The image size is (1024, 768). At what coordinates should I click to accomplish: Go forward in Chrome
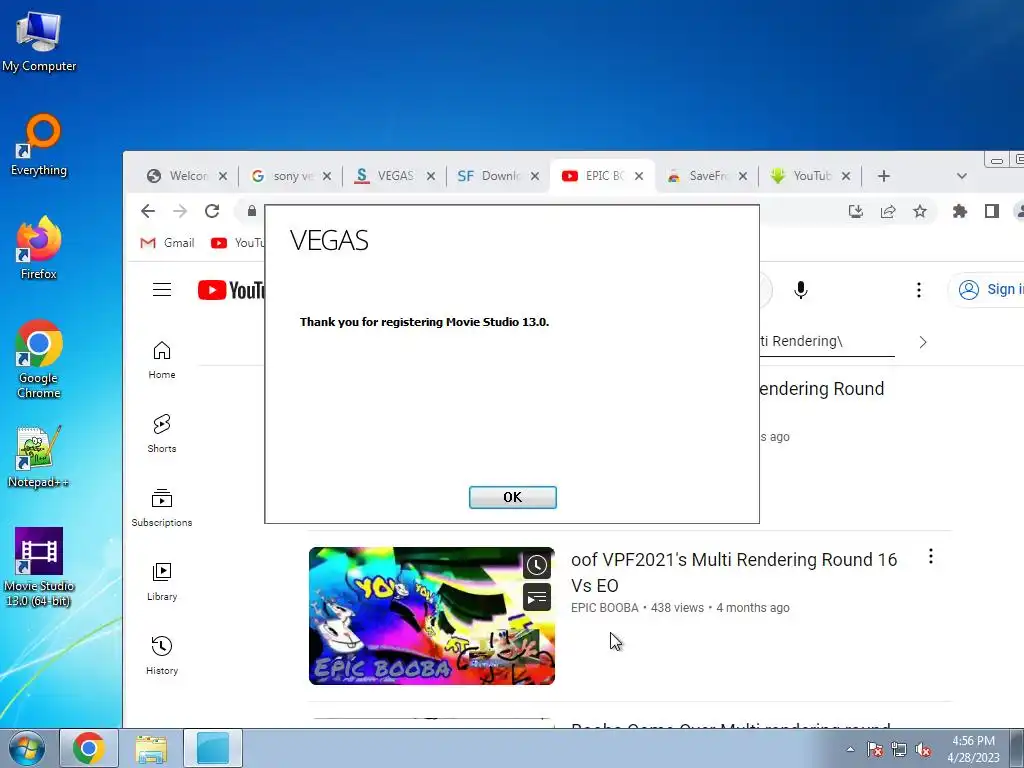[x=180, y=211]
